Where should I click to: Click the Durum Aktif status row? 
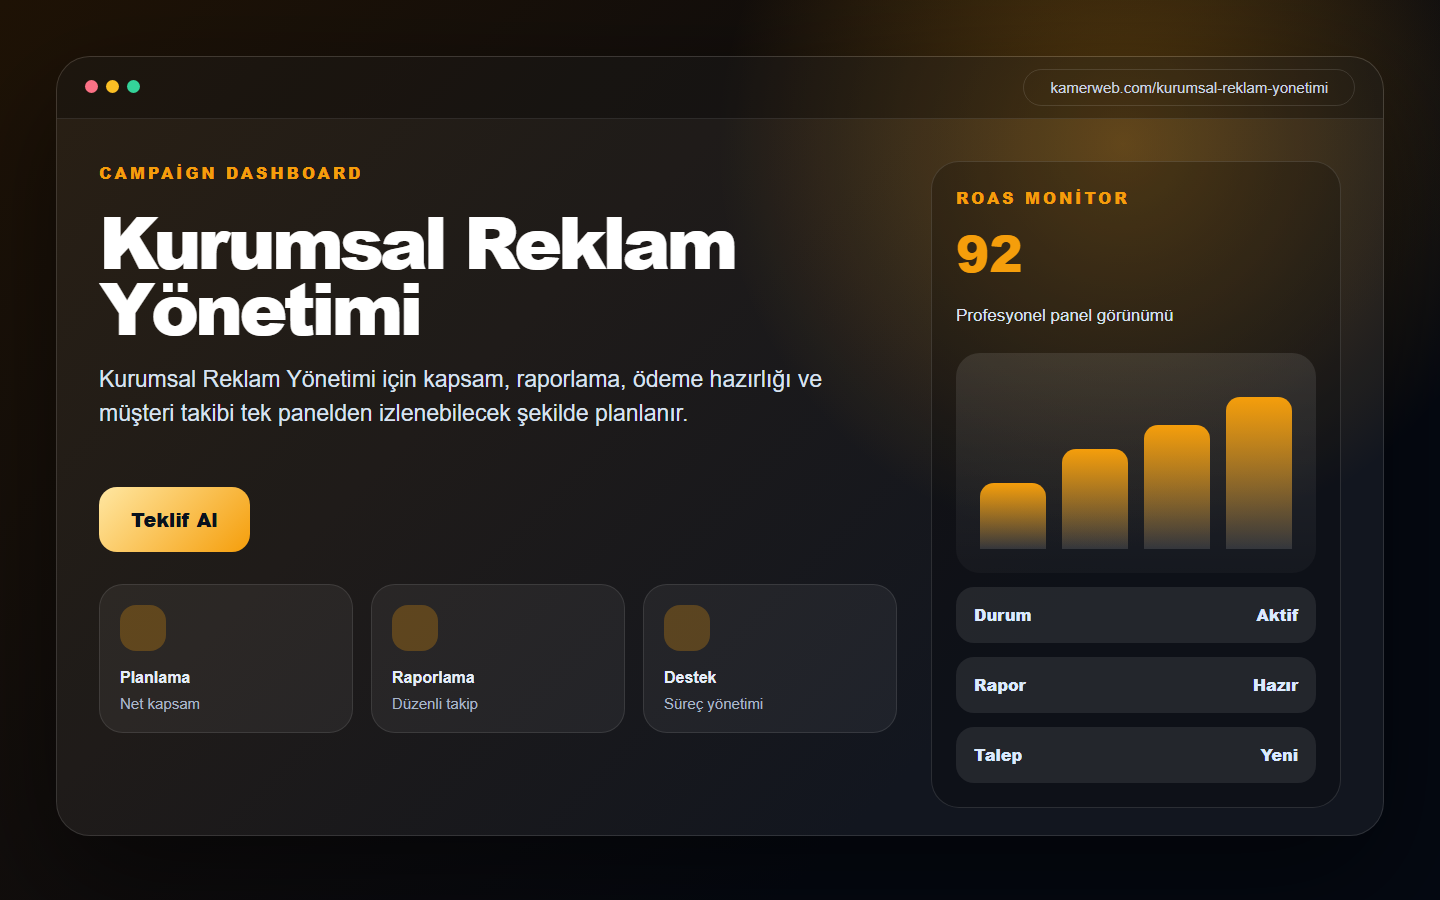(1136, 615)
